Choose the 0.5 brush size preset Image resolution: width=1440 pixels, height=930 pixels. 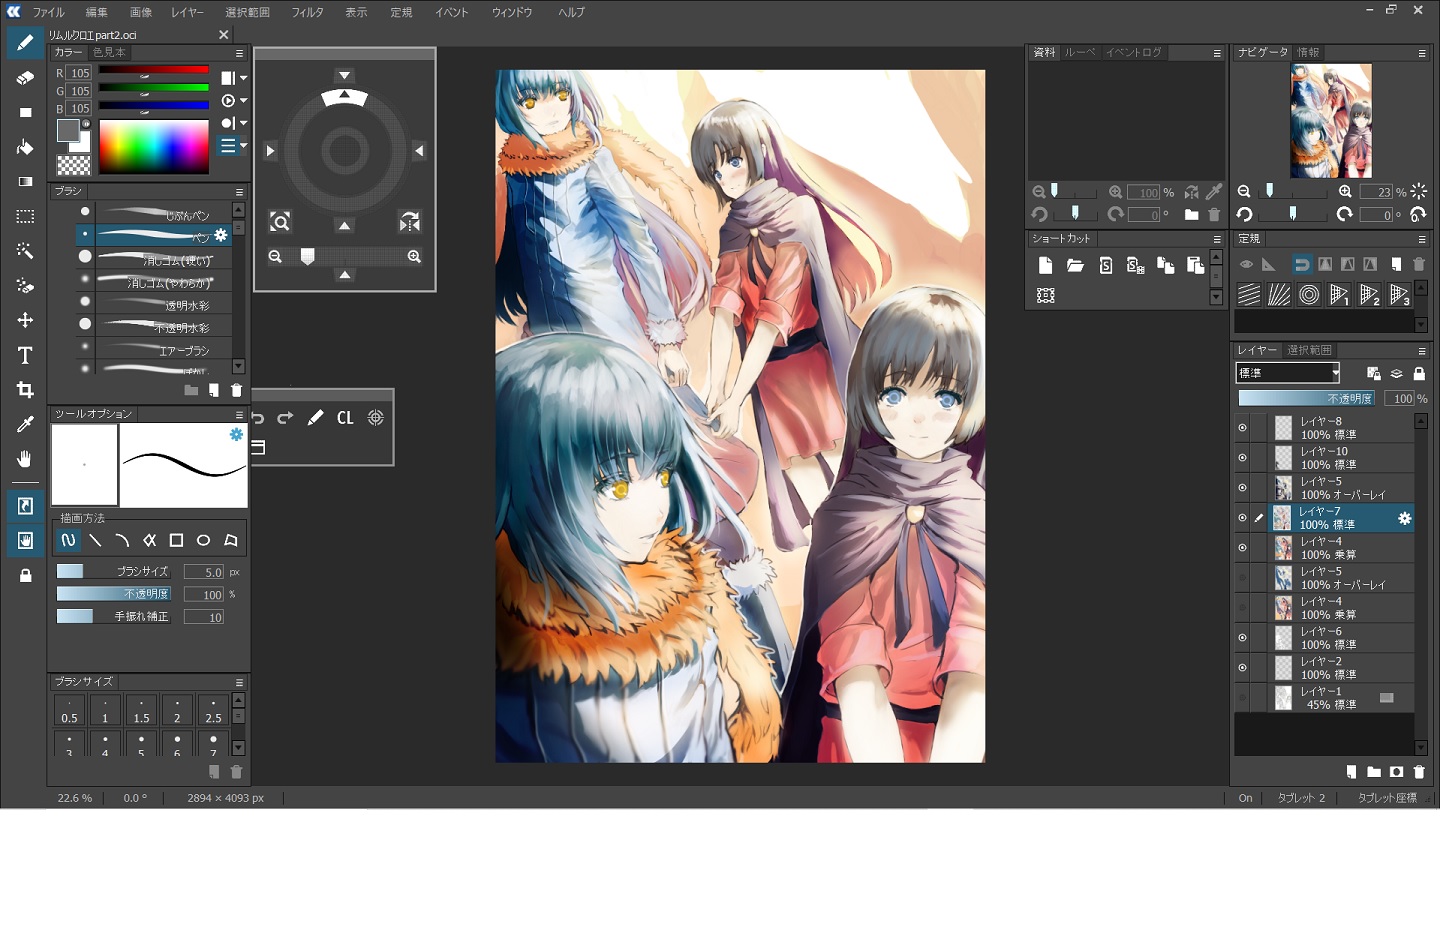tap(69, 710)
